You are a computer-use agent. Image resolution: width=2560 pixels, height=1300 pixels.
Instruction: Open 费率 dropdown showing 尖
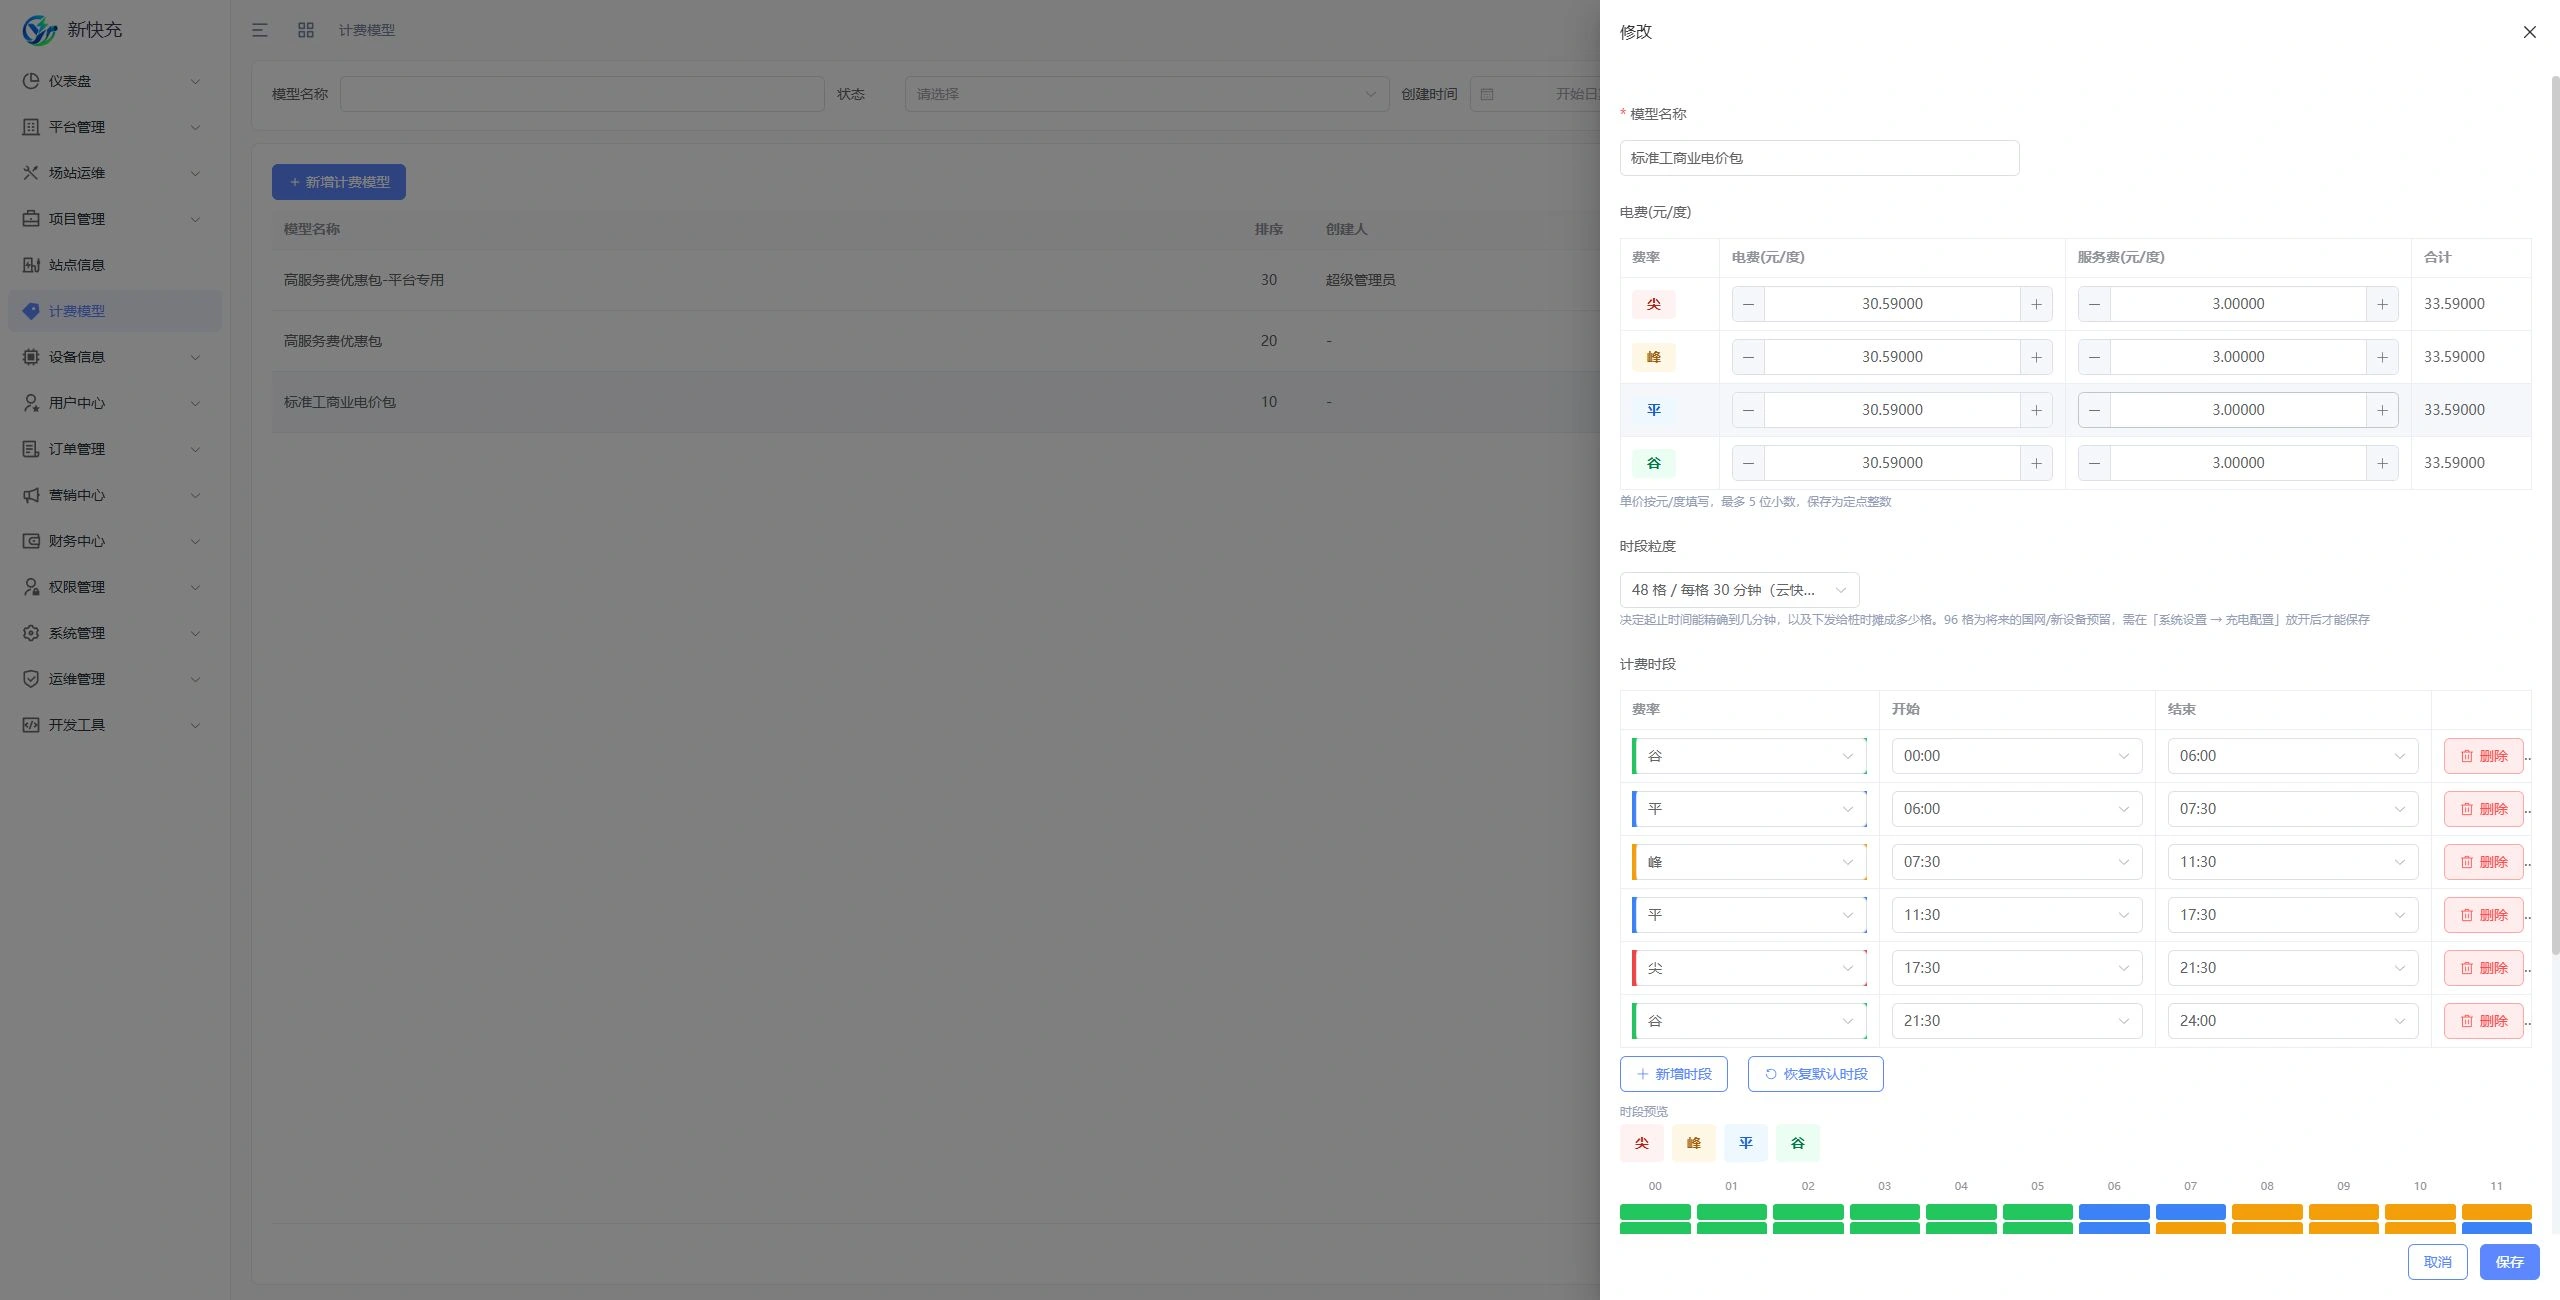click(1749, 968)
